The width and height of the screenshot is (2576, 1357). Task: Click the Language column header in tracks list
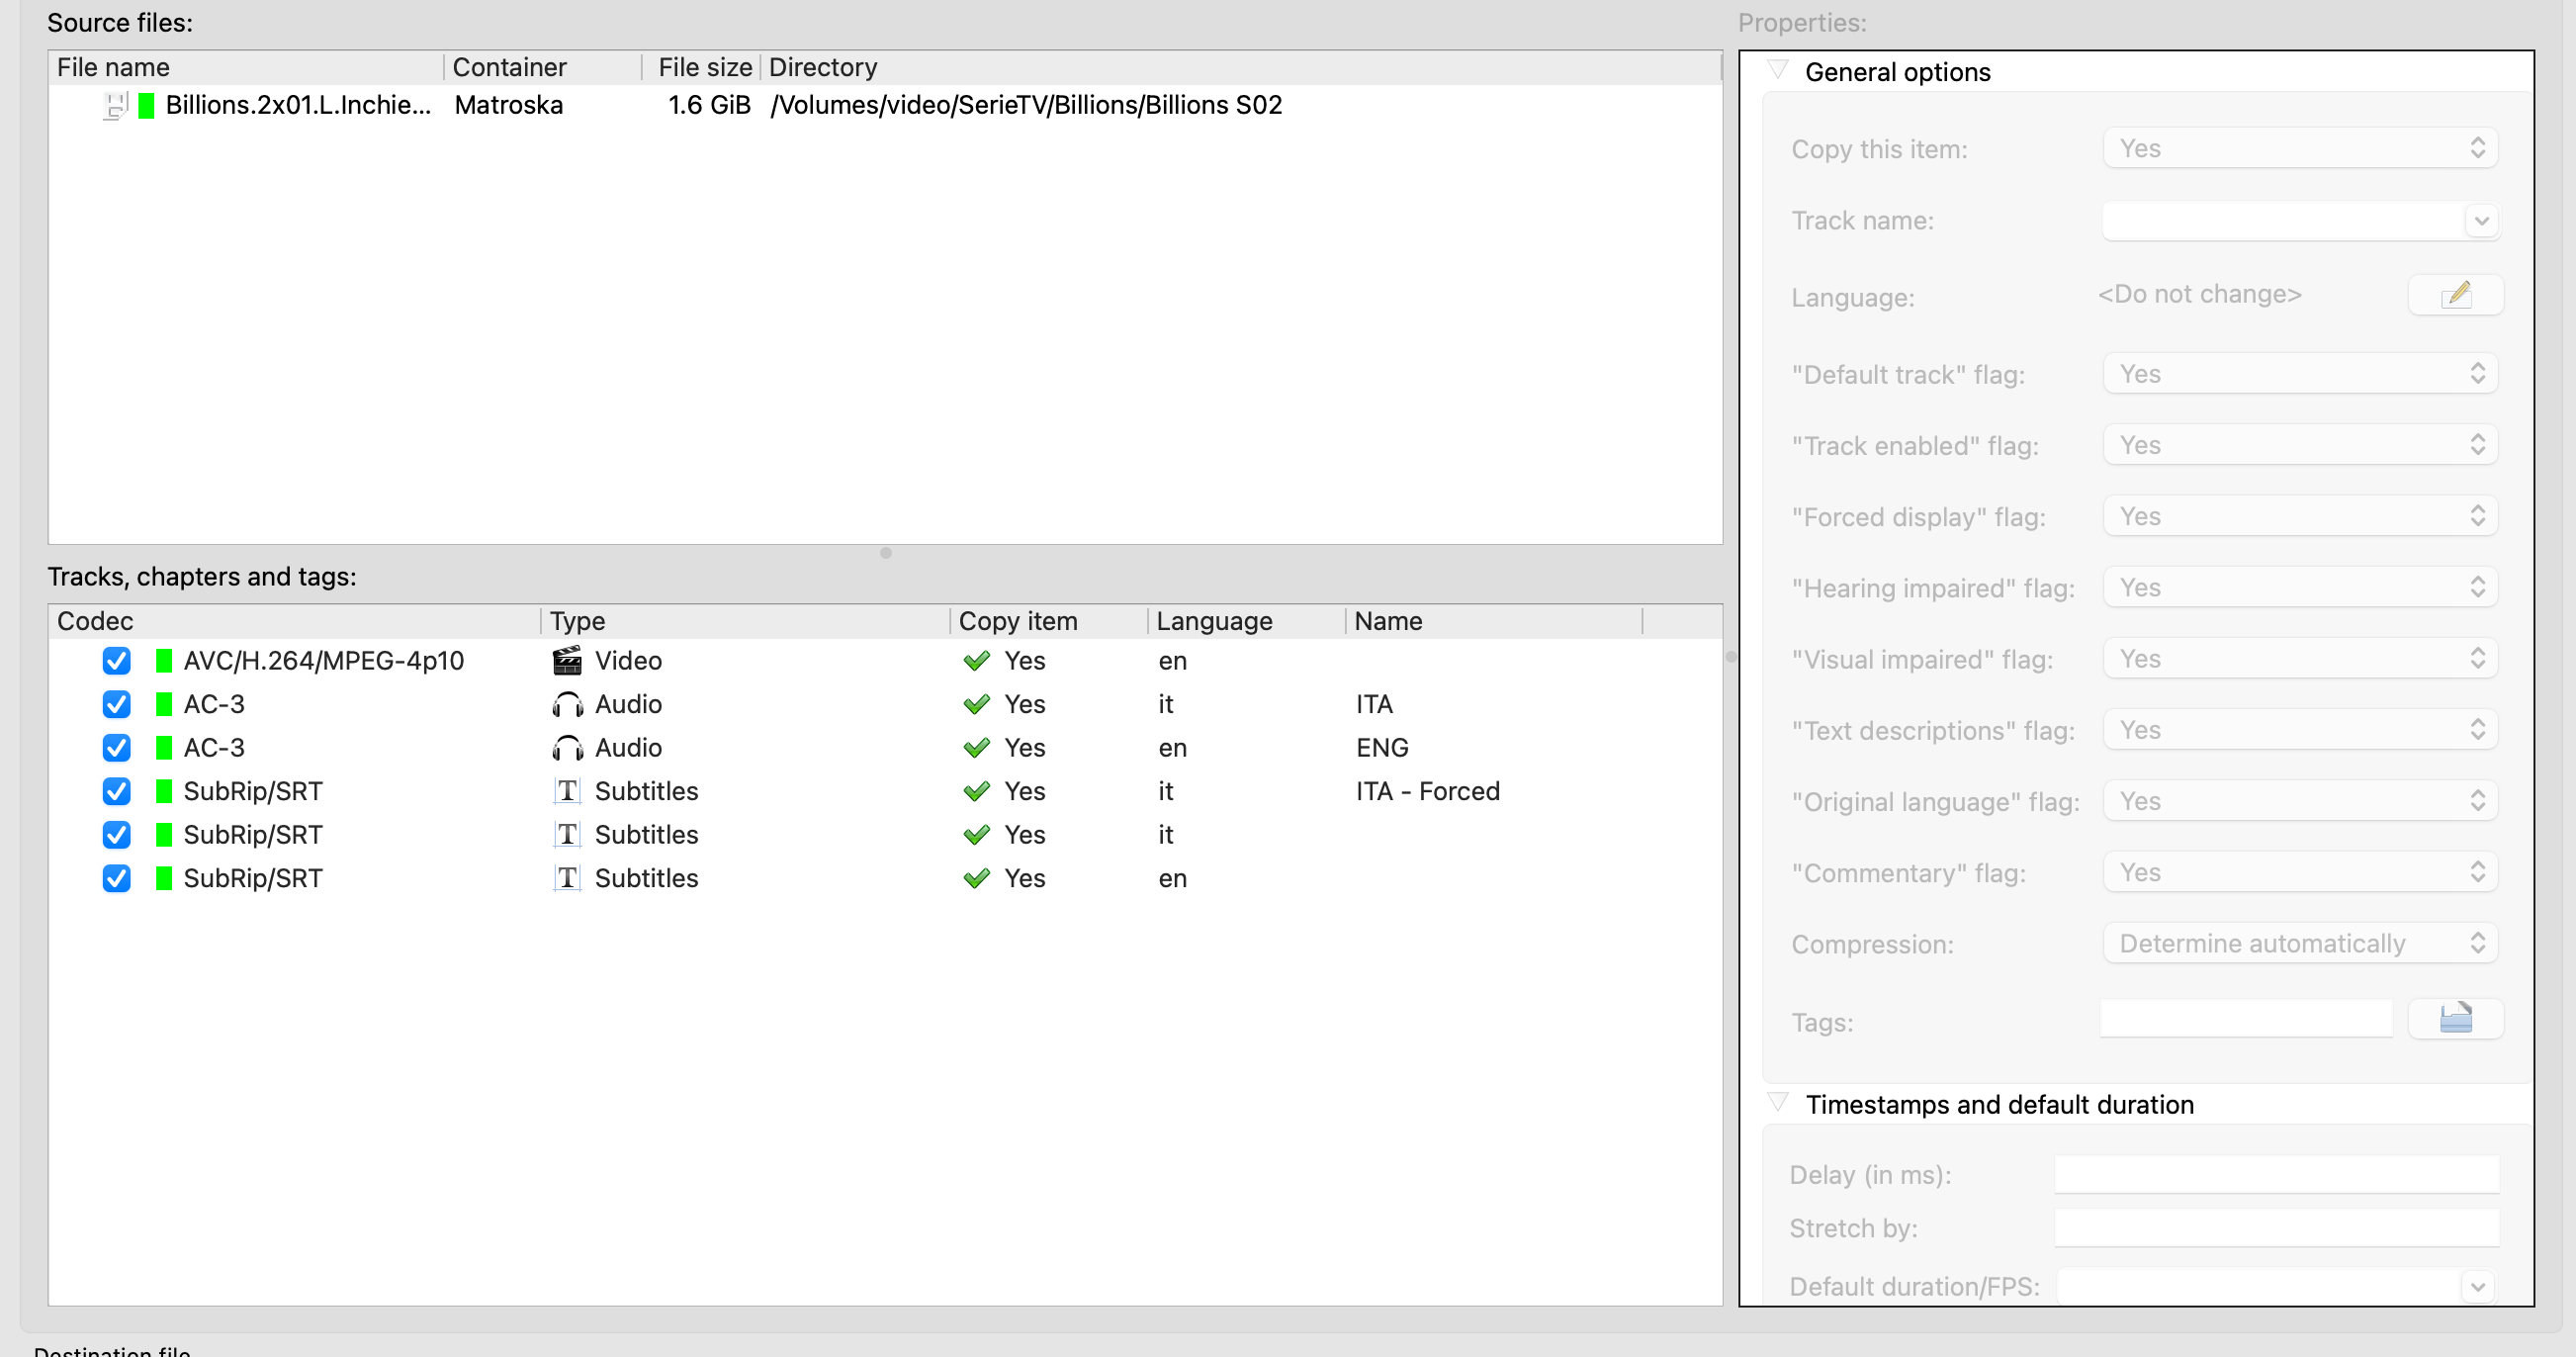[1214, 621]
